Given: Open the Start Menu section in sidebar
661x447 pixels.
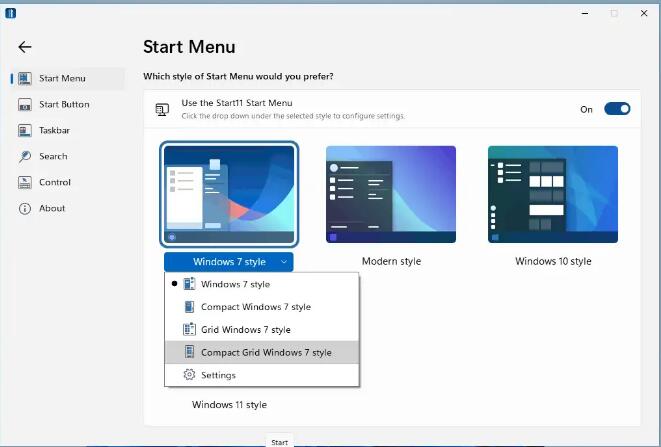Looking at the screenshot, I should [68, 78].
